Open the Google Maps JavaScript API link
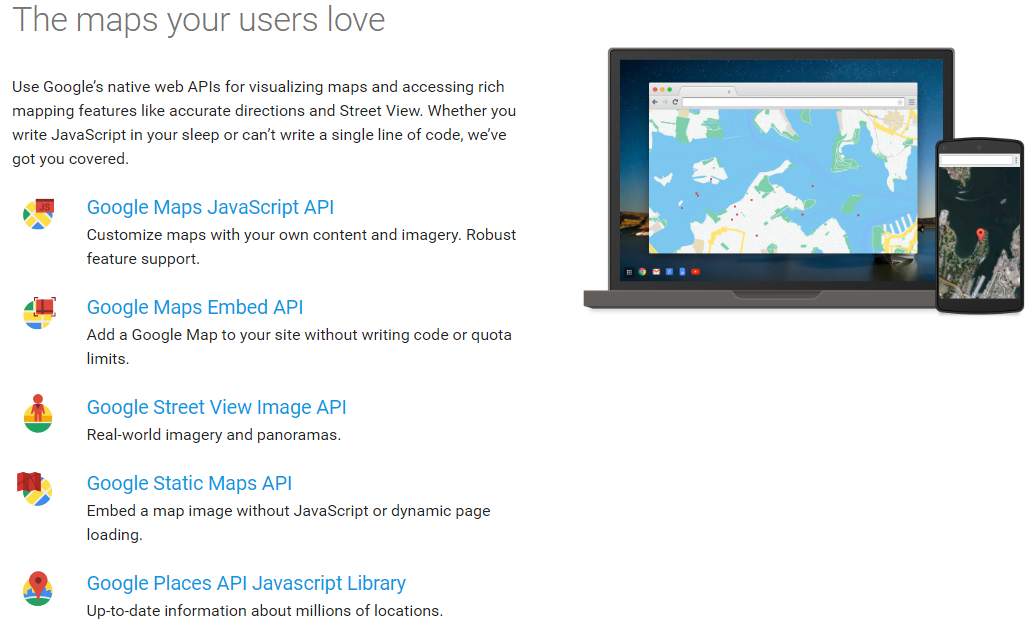The image size is (1035, 633). pos(210,207)
